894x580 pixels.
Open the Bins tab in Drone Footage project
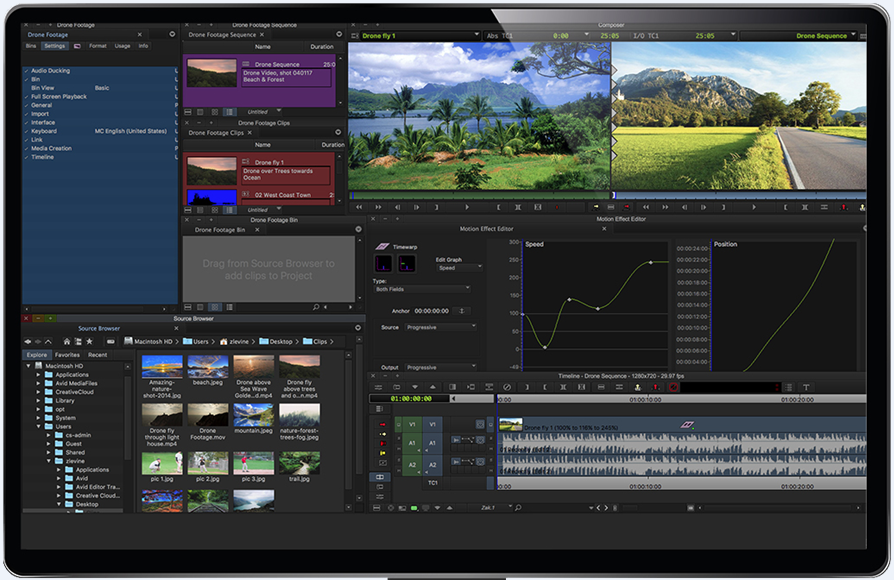[31, 46]
